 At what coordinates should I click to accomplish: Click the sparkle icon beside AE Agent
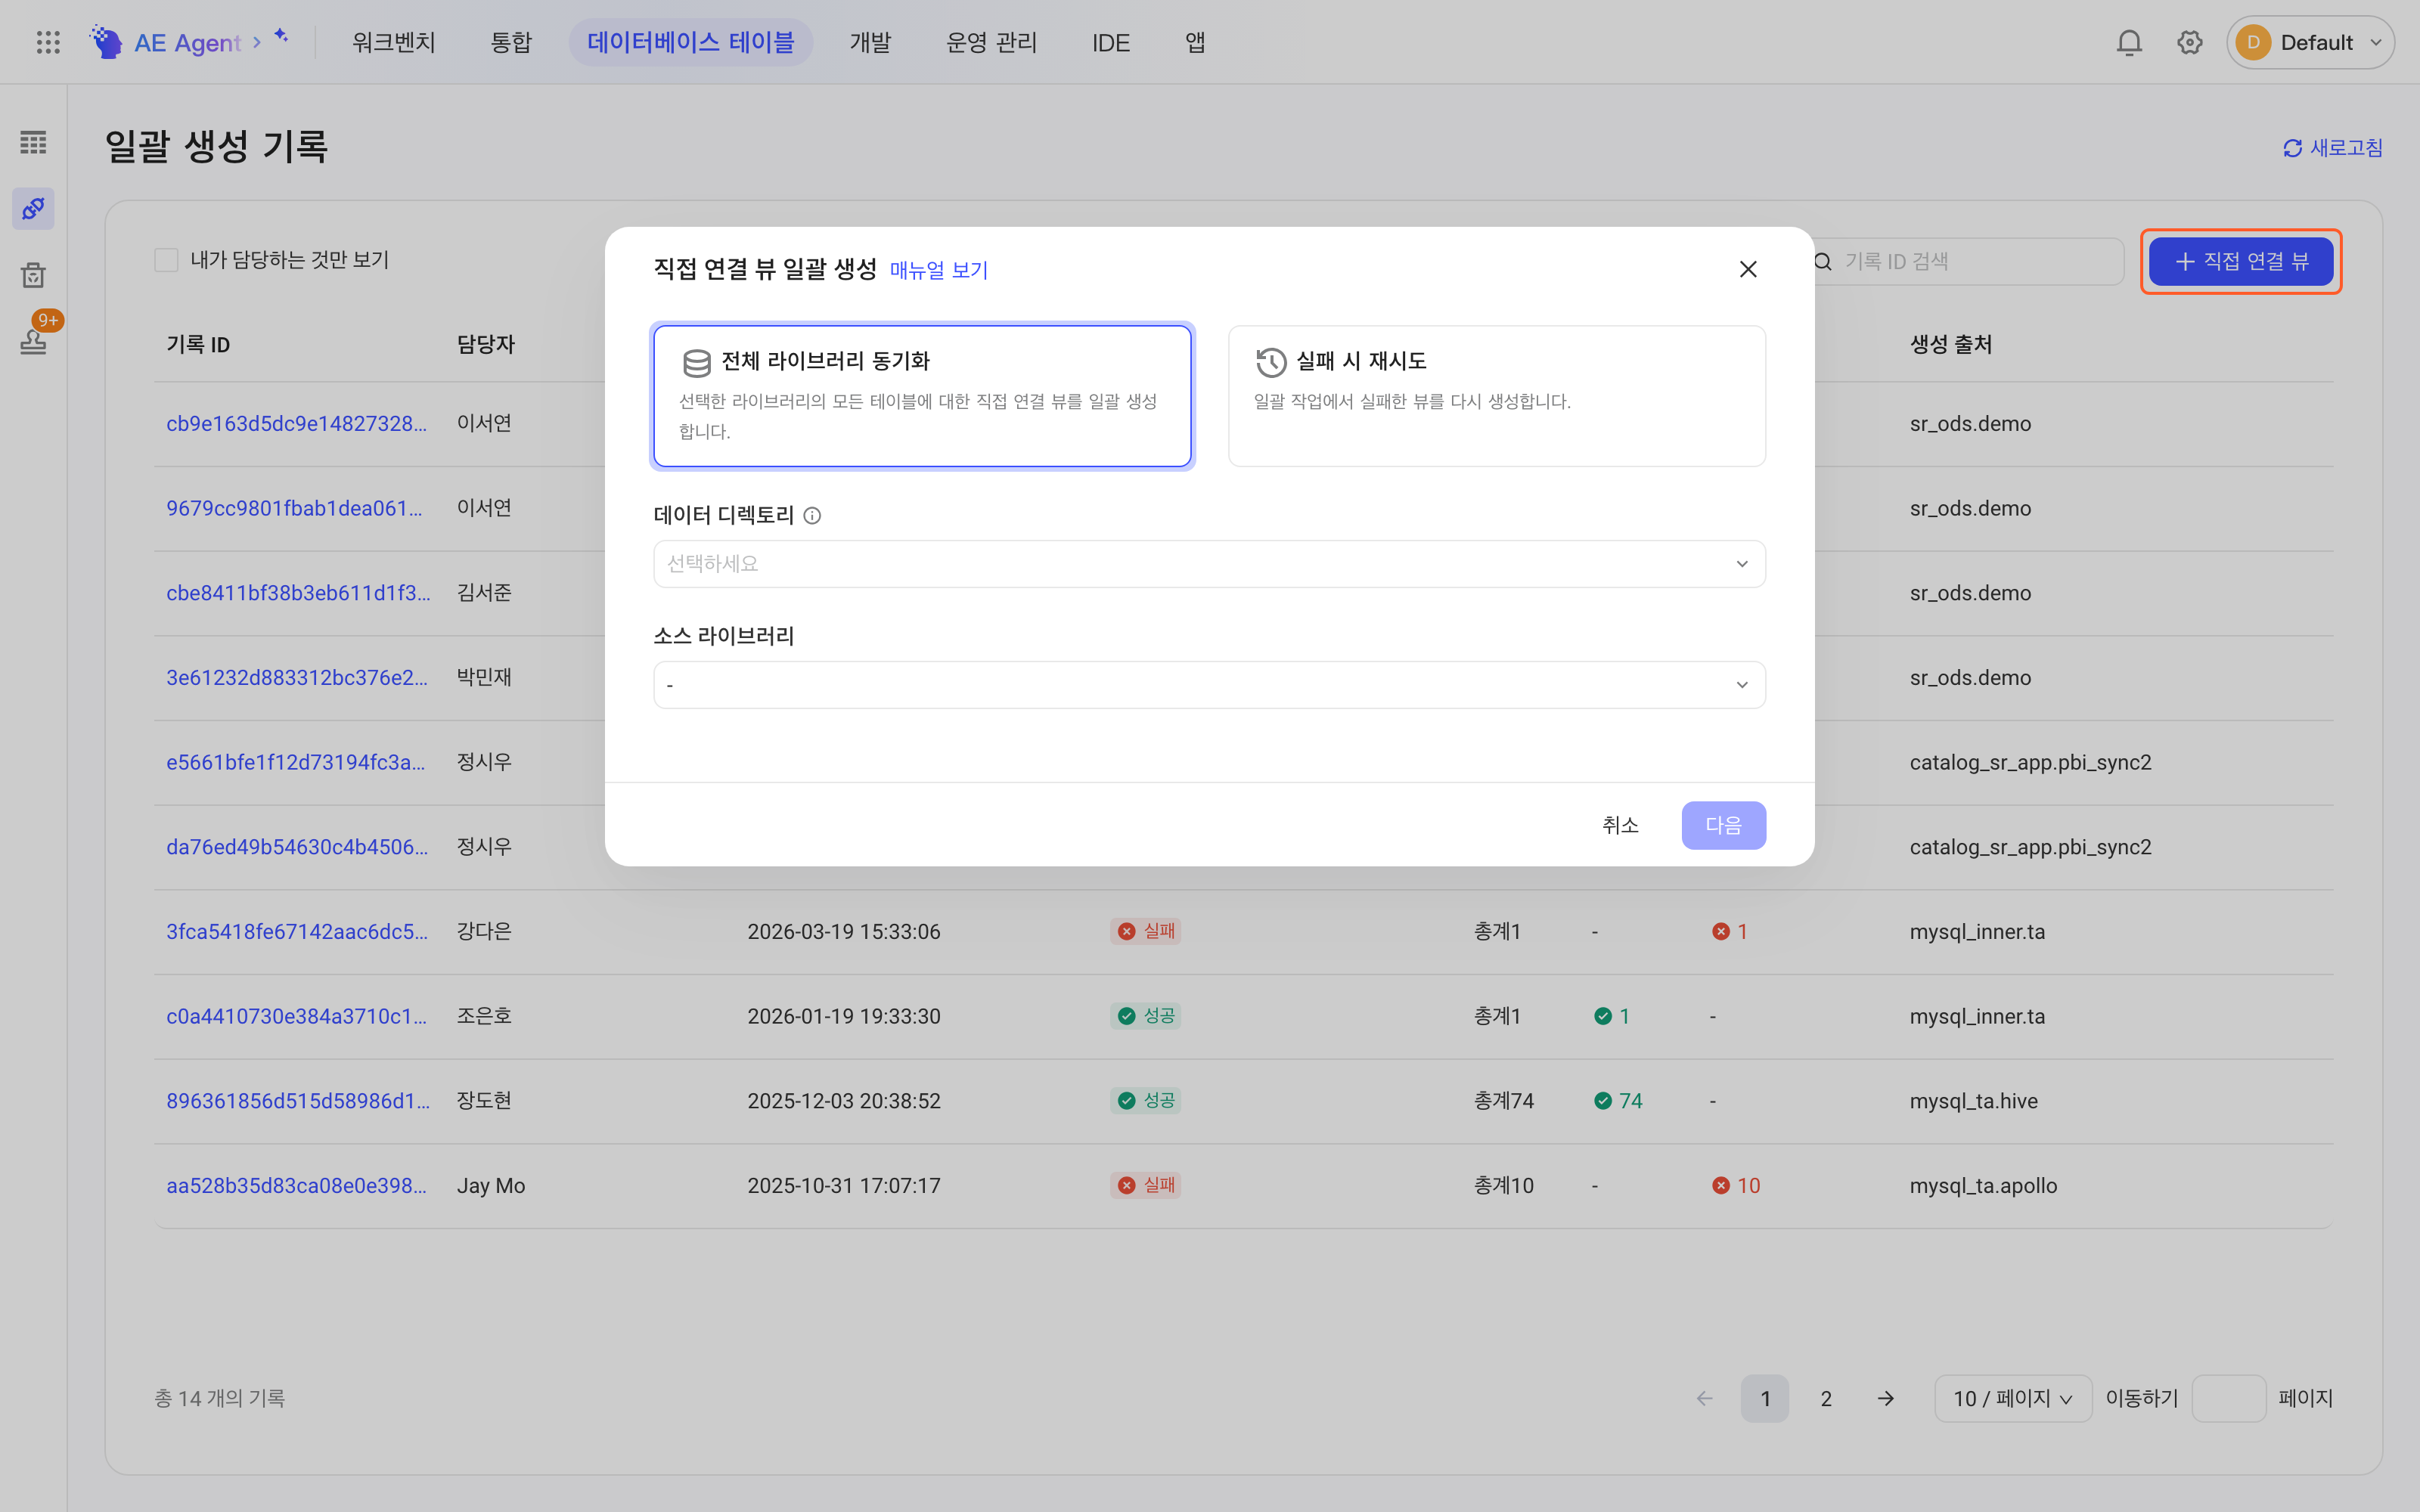point(282,36)
